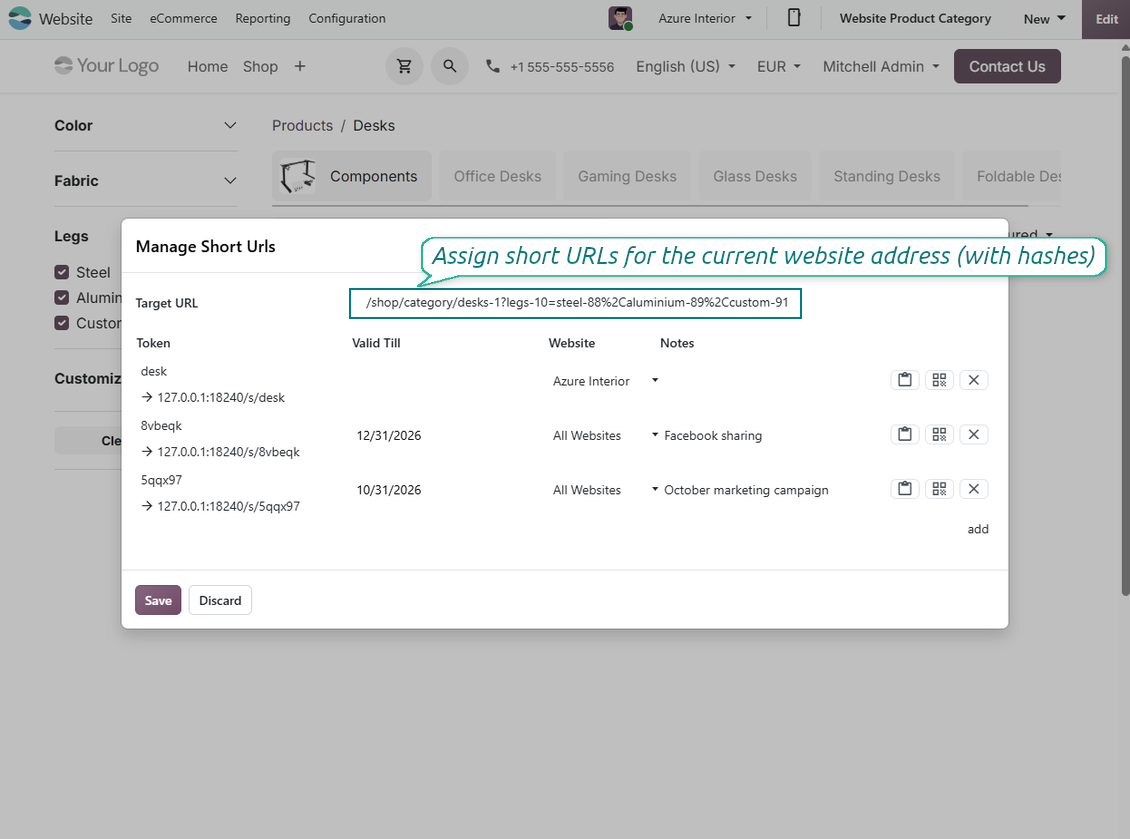Open the New dropdown in top bar

[1044, 19]
